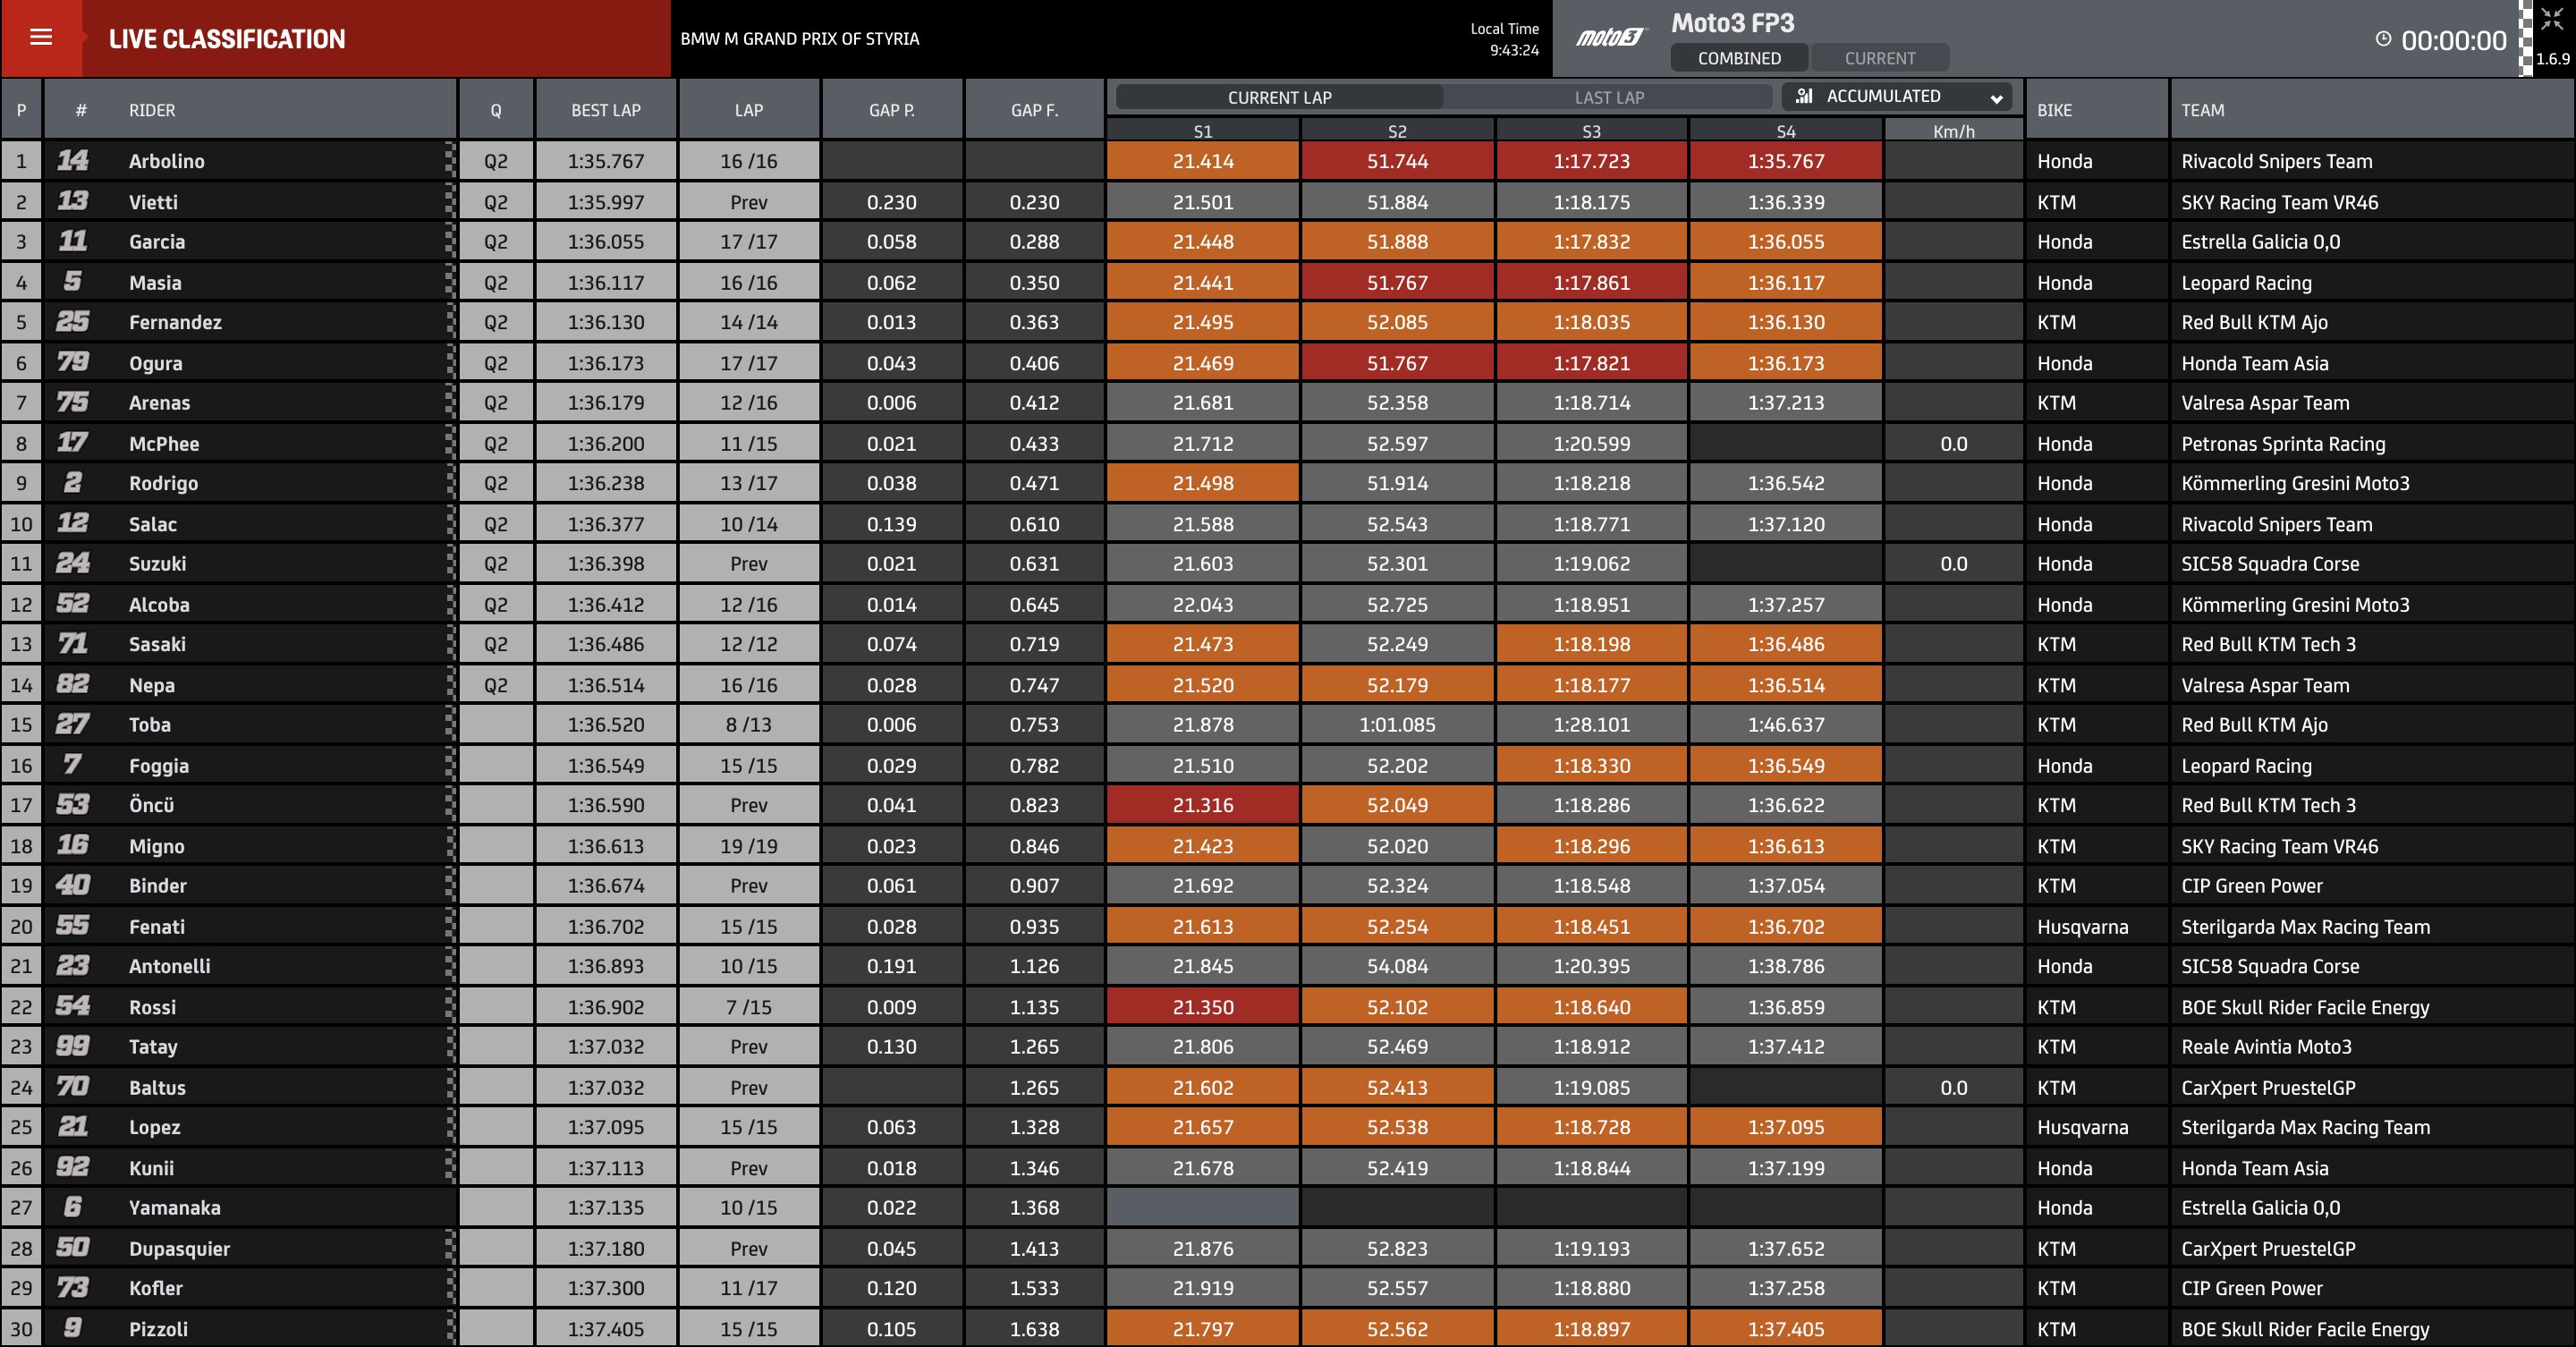
Task: Click Toba's S2 time 1:01.085
Action: [1397, 725]
